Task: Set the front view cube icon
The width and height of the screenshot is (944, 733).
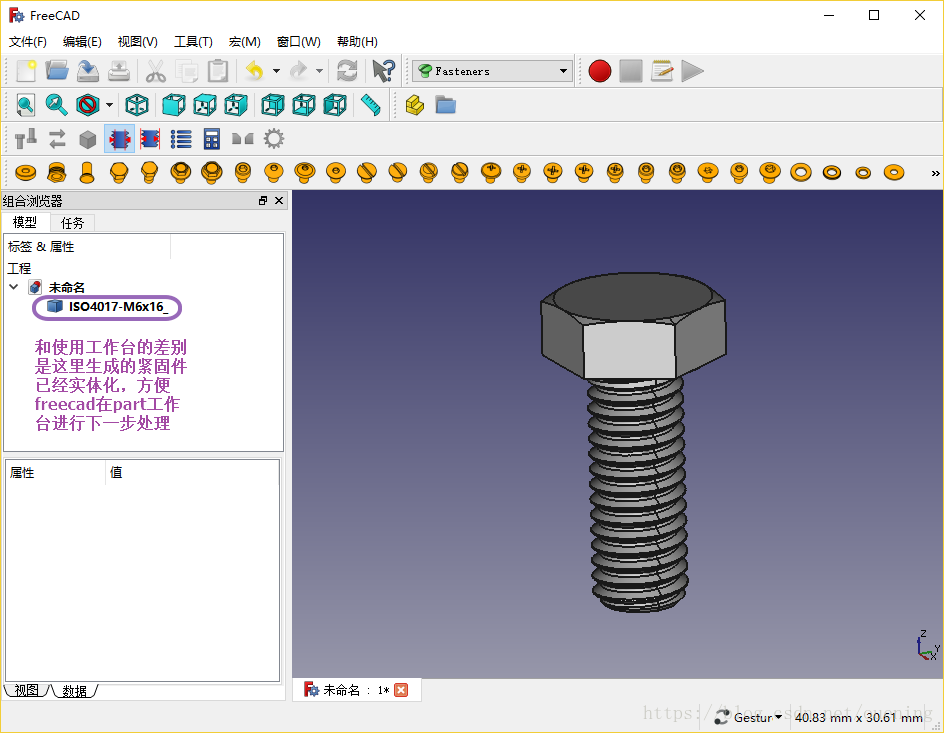Action: pos(174,105)
